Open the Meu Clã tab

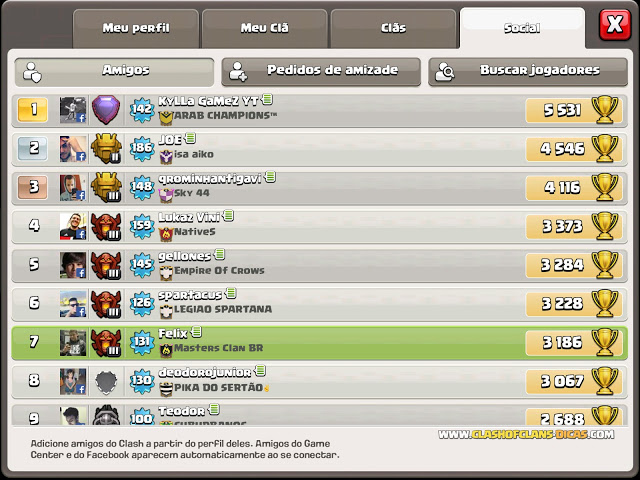pyautogui.click(x=264, y=28)
